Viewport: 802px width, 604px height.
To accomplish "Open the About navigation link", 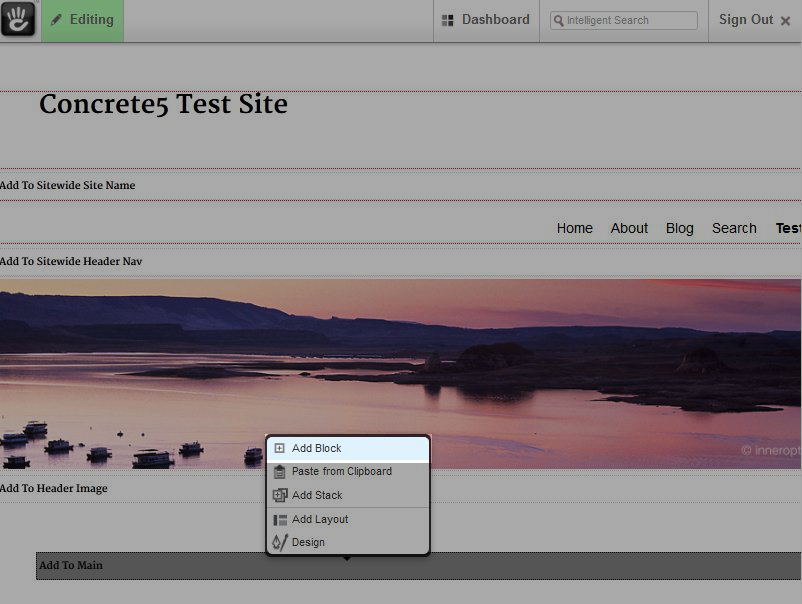I will [x=629, y=228].
